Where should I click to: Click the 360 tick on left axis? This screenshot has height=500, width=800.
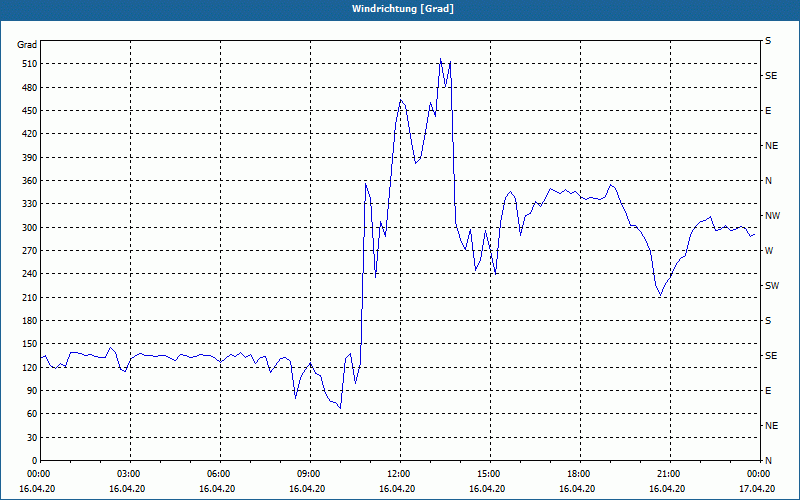tap(30, 181)
